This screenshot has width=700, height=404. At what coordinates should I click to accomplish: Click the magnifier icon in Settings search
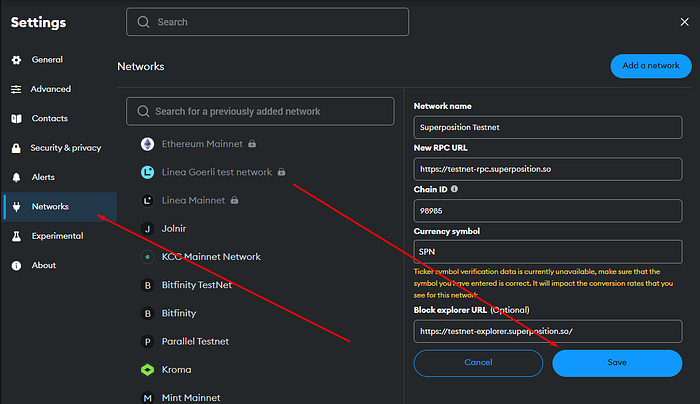(143, 22)
